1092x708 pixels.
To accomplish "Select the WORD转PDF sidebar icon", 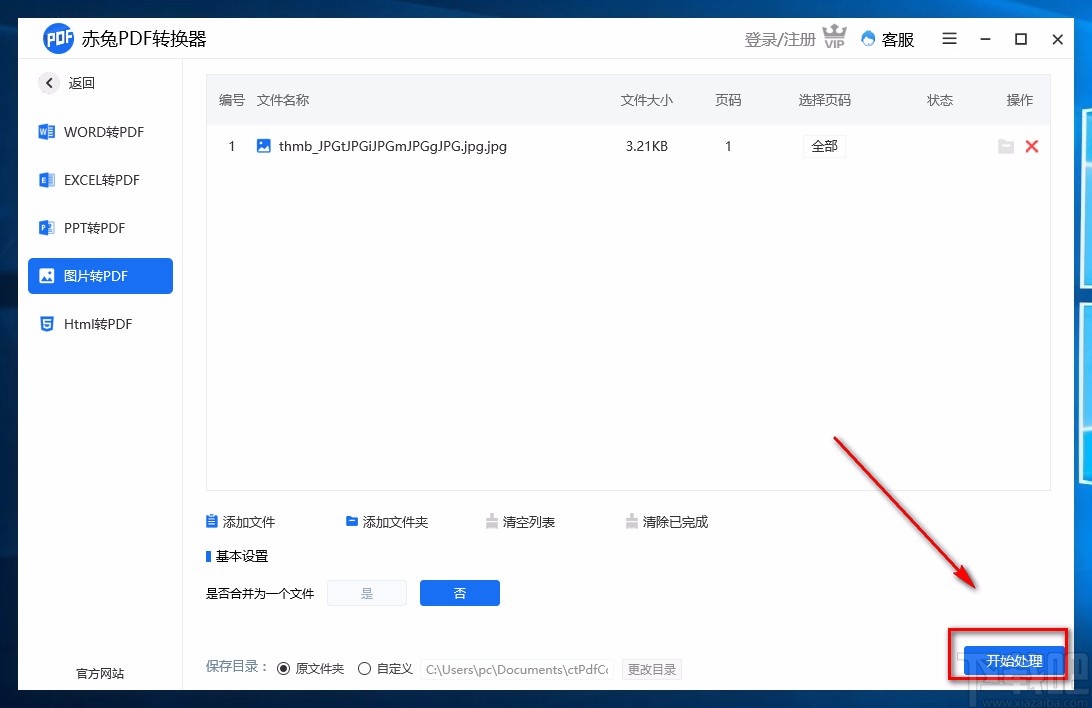I will (46, 132).
